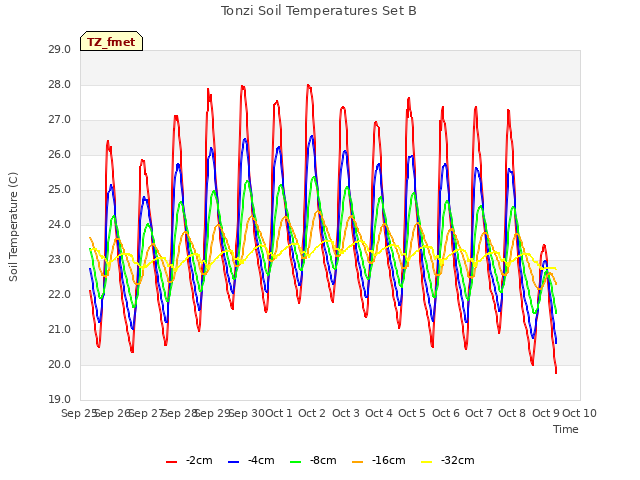Click the Oct 5 x-axis date label

click(412, 413)
